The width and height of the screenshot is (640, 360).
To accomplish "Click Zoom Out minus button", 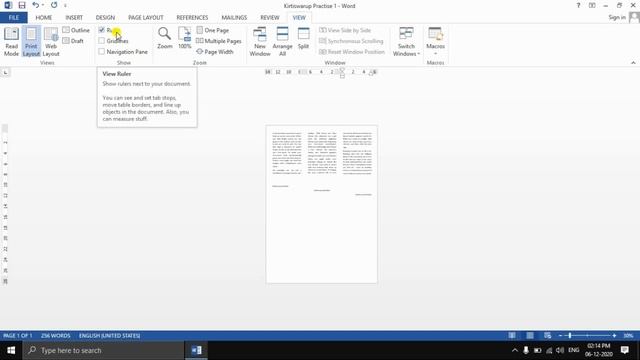I will click(x=560, y=336).
